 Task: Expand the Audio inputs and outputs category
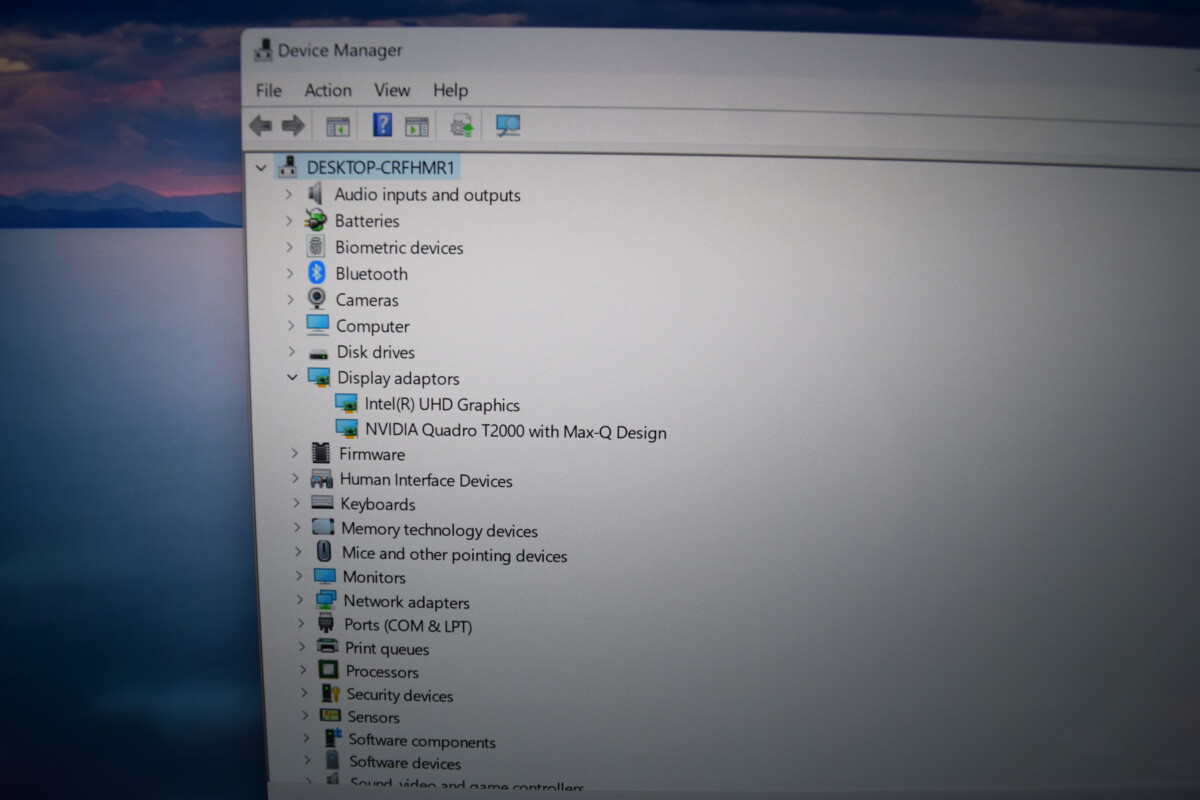289,194
